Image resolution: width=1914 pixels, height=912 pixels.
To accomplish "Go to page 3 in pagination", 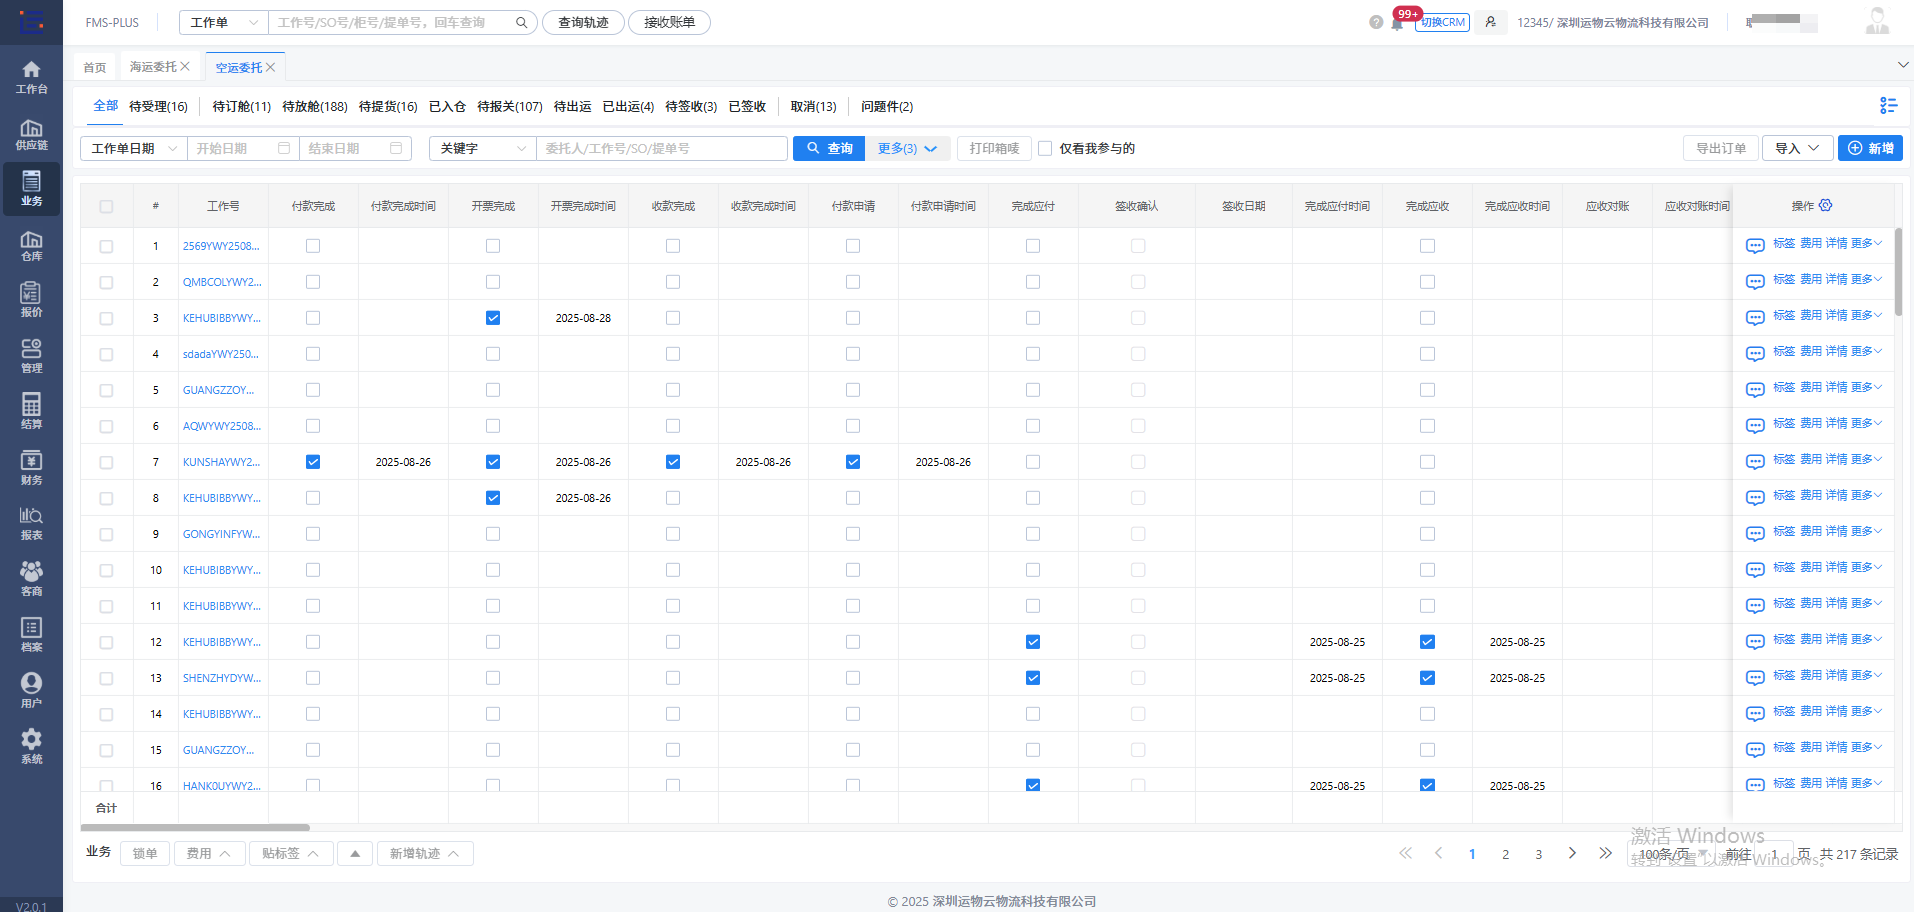I will point(1538,854).
